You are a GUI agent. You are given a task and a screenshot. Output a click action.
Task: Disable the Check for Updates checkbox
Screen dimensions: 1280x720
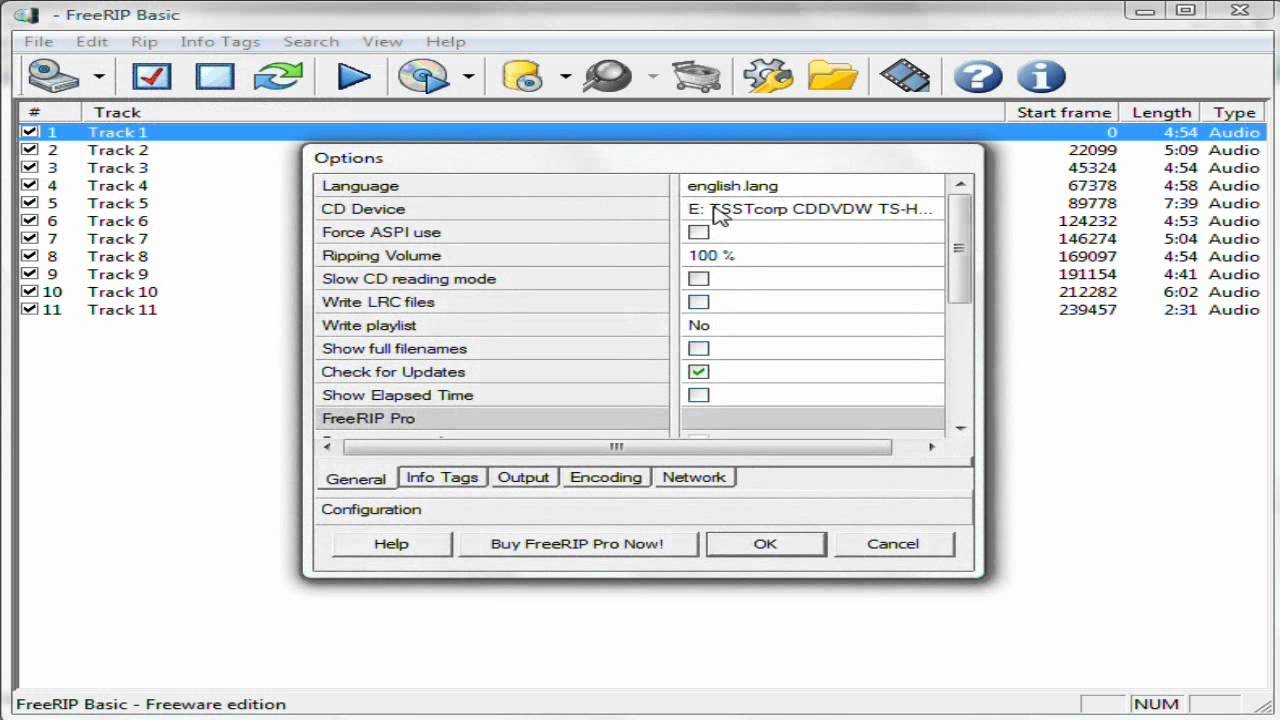click(699, 372)
